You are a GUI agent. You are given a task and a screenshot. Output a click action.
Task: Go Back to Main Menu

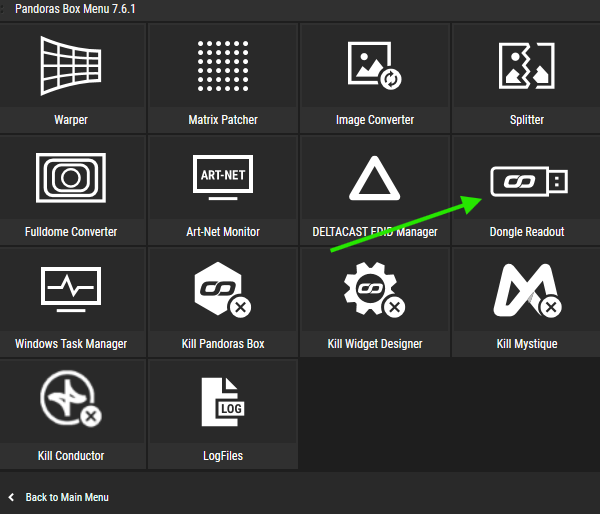click(67, 497)
